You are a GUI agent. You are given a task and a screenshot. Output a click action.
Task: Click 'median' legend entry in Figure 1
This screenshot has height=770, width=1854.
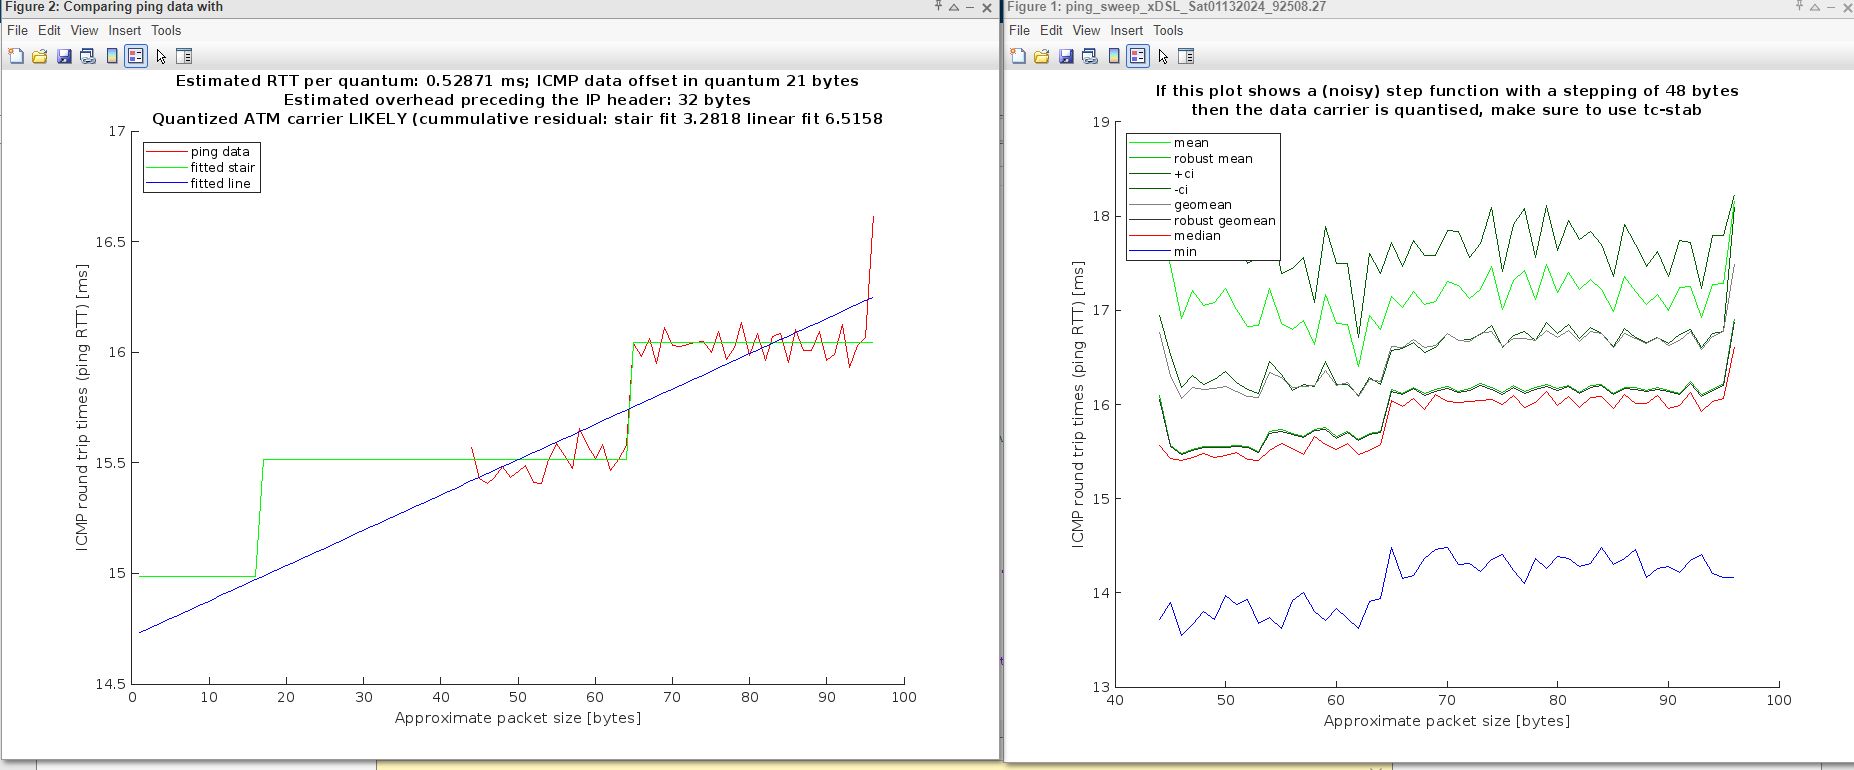tap(1197, 236)
